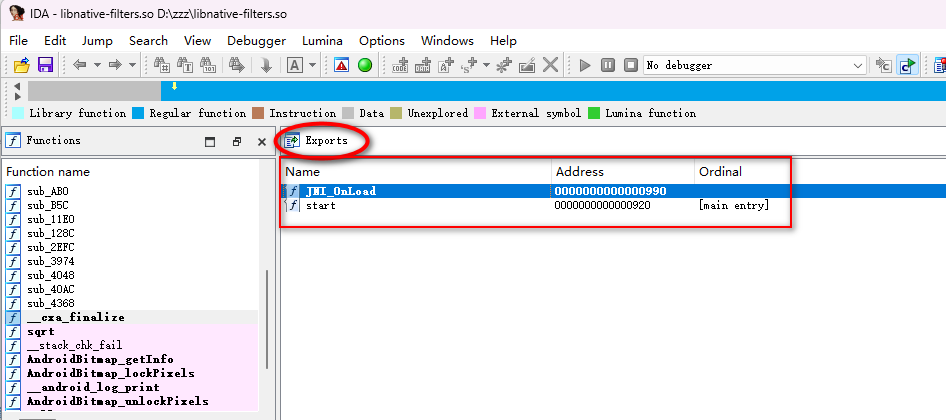Click the DATA plus toolbar icon
Screen dimensions: 946x420
(423, 65)
